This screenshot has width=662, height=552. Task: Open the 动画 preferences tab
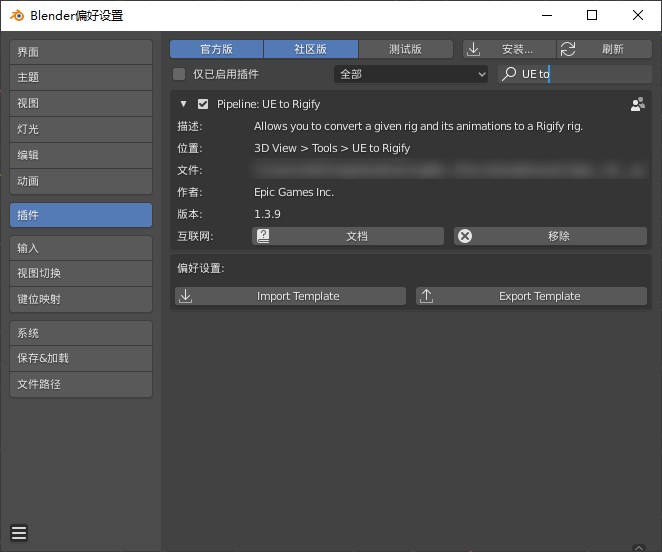coord(81,181)
